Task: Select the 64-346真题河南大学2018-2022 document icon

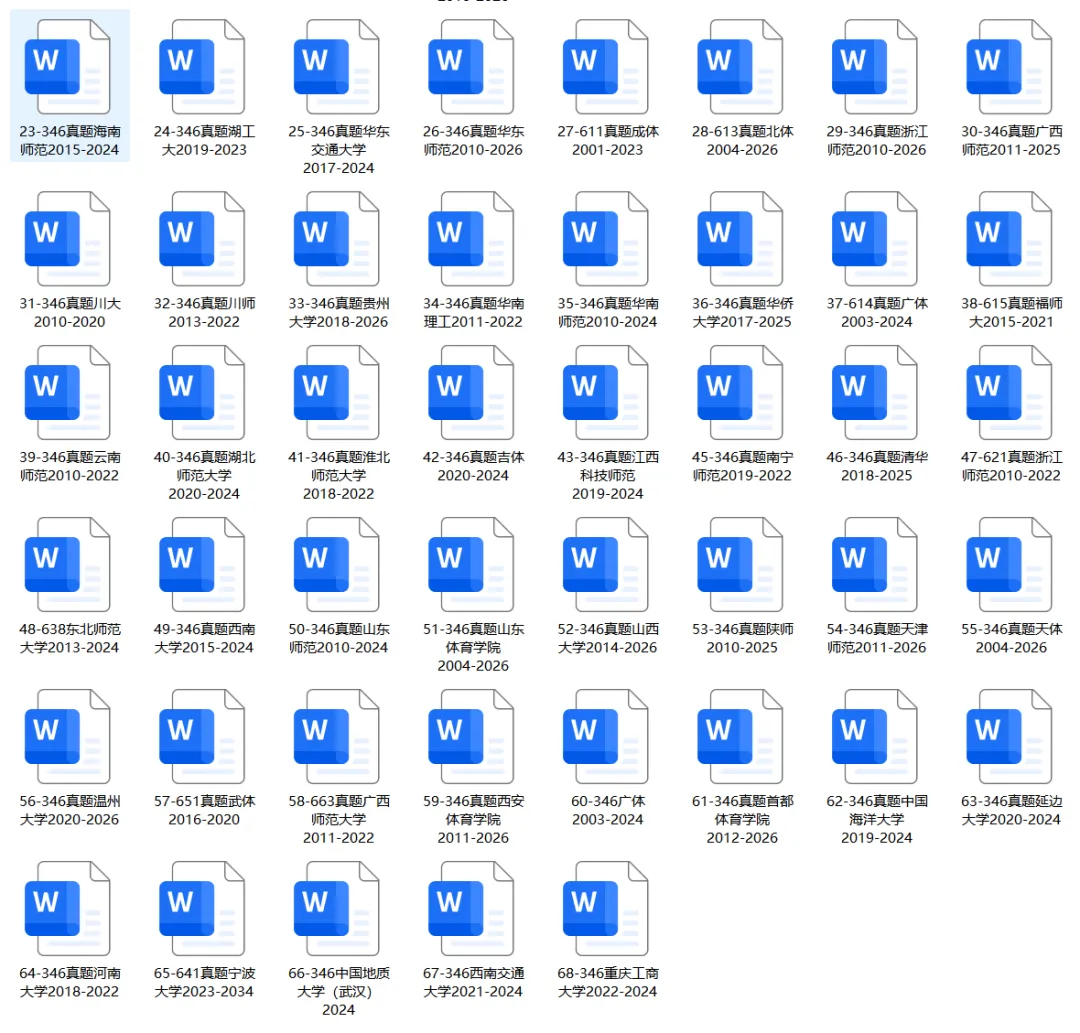Action: click(68, 909)
